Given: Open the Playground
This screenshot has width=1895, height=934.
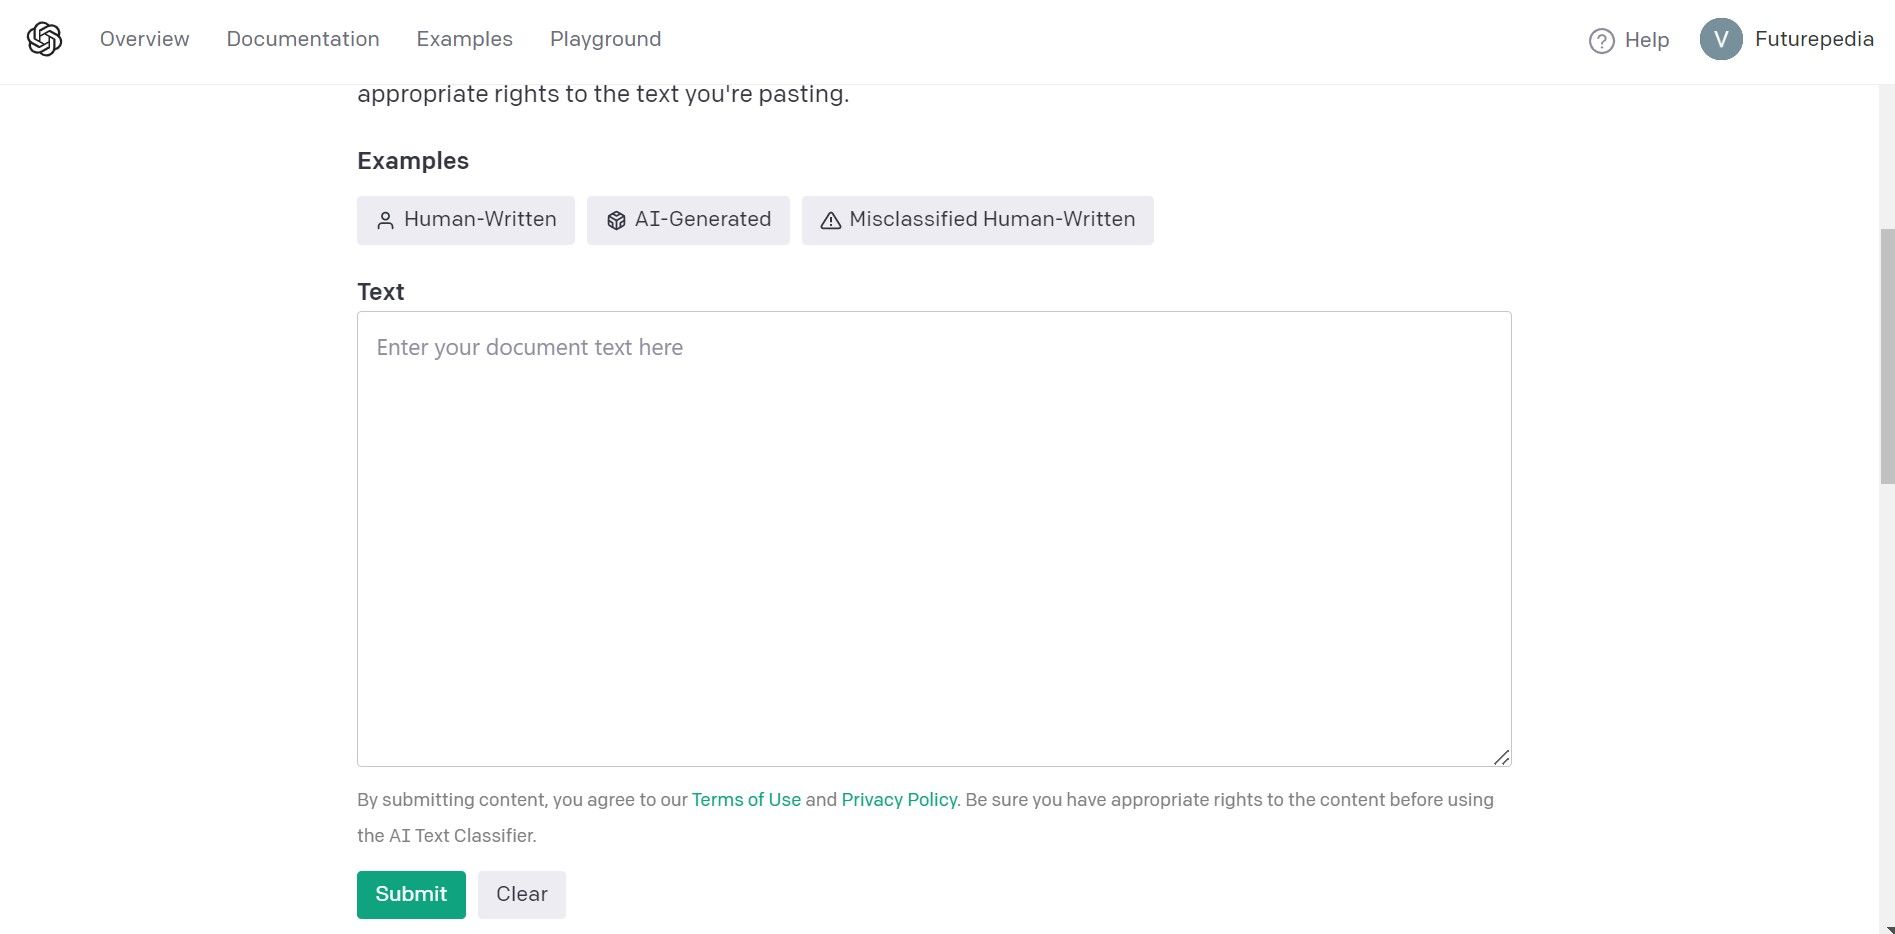Looking at the screenshot, I should point(605,39).
